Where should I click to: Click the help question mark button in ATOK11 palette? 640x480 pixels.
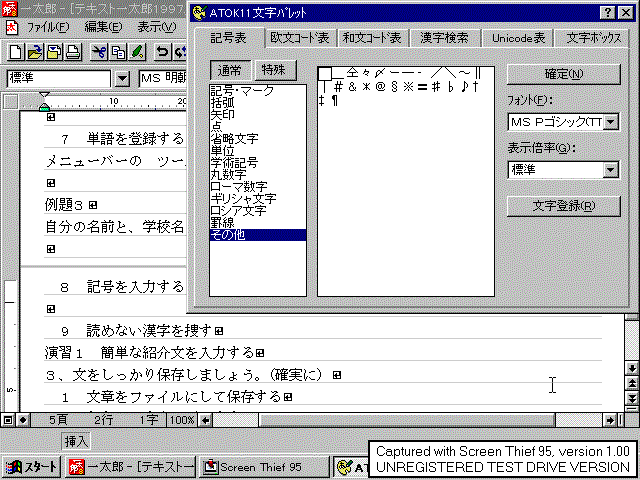608,13
